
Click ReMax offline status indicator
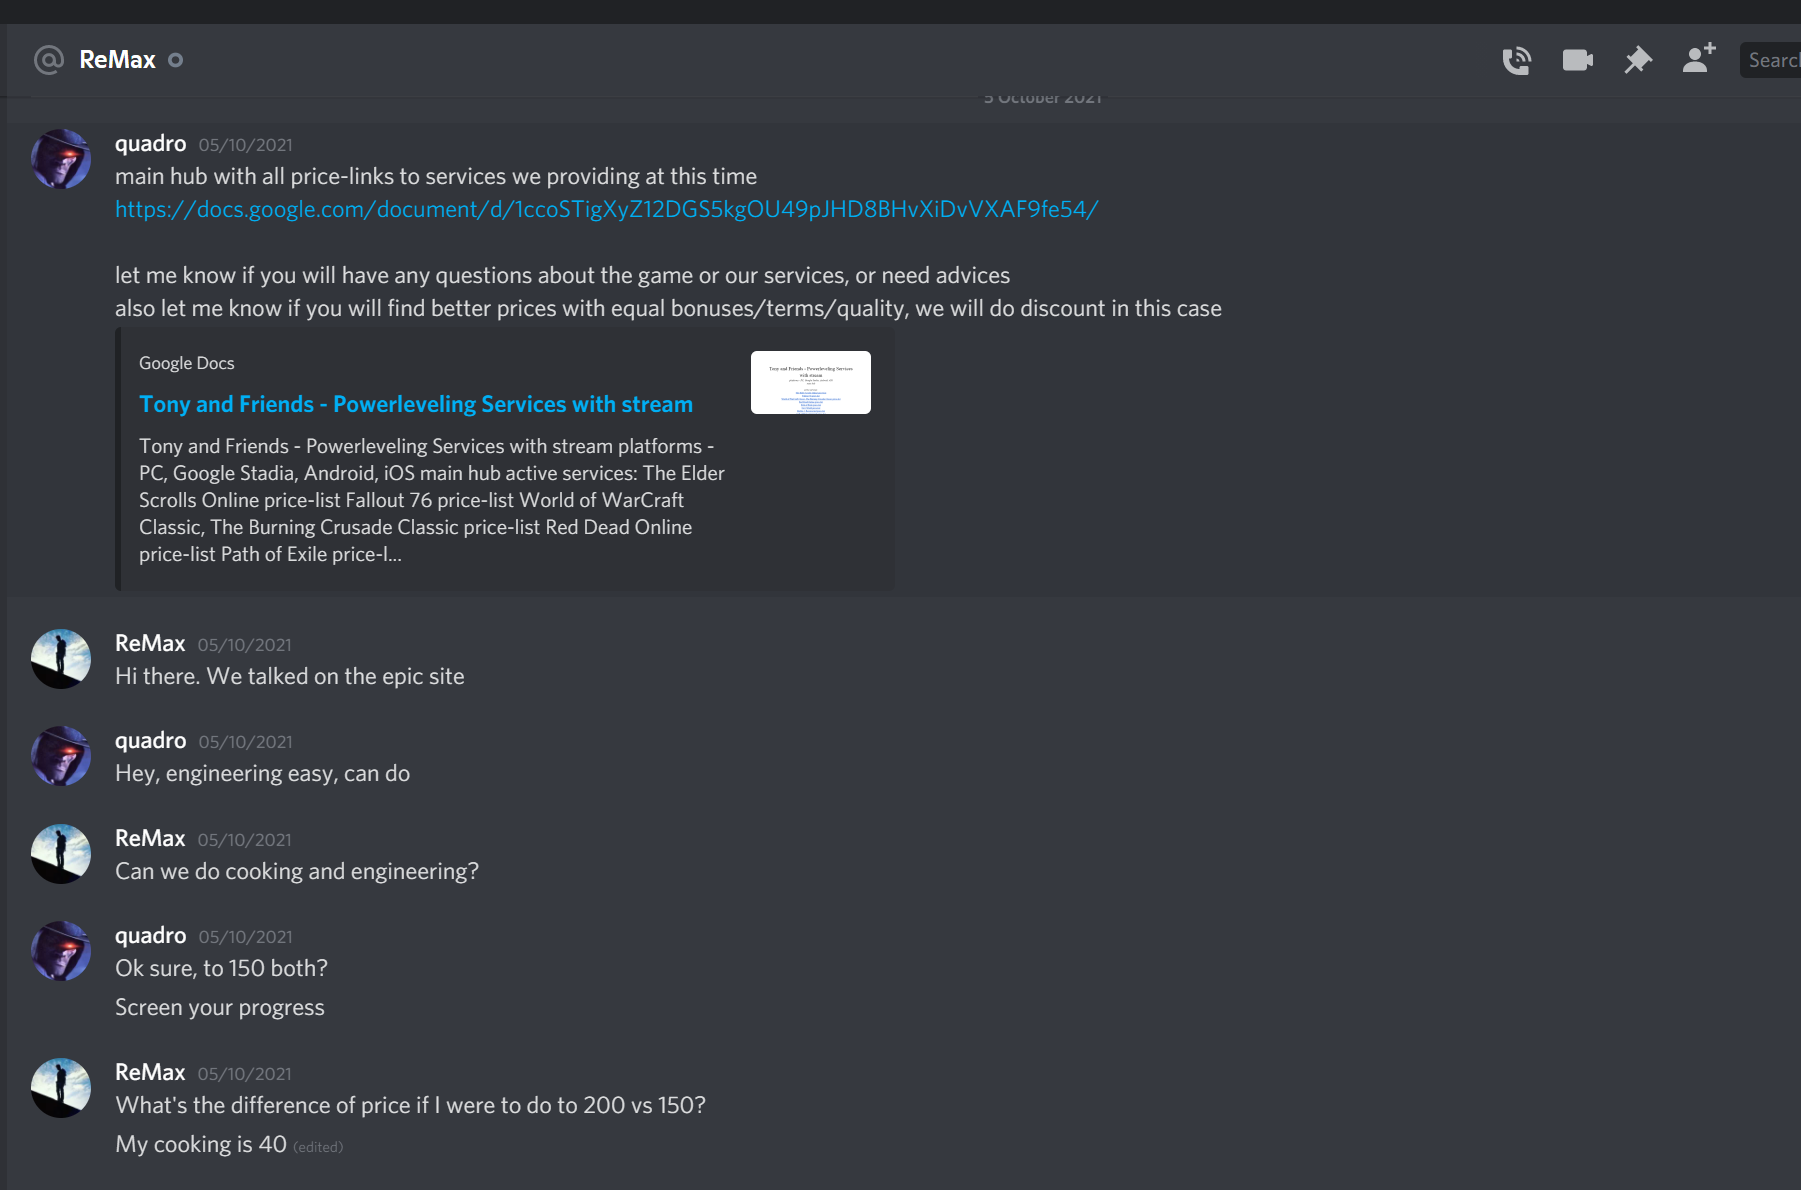click(x=175, y=60)
